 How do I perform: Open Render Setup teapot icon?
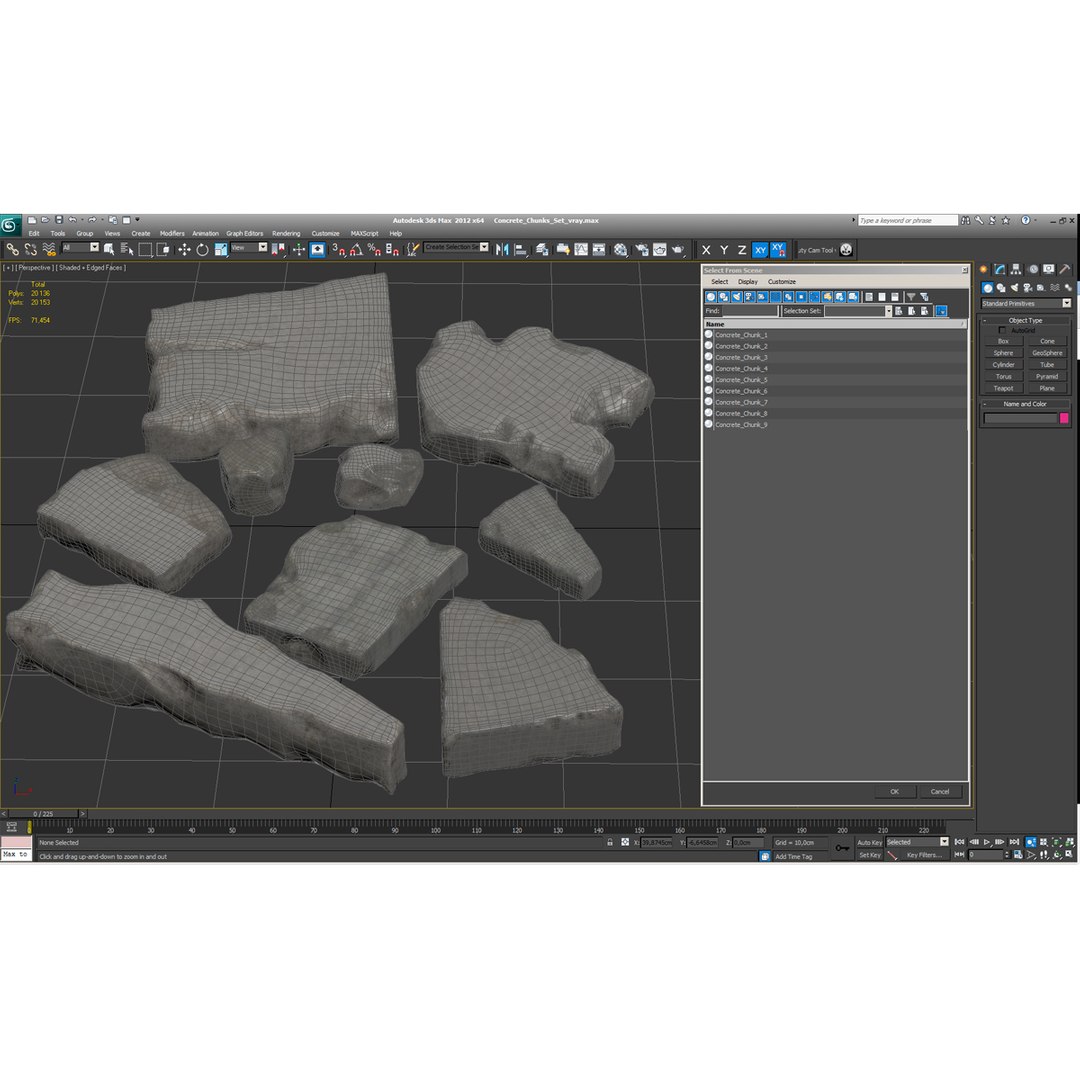[642, 250]
